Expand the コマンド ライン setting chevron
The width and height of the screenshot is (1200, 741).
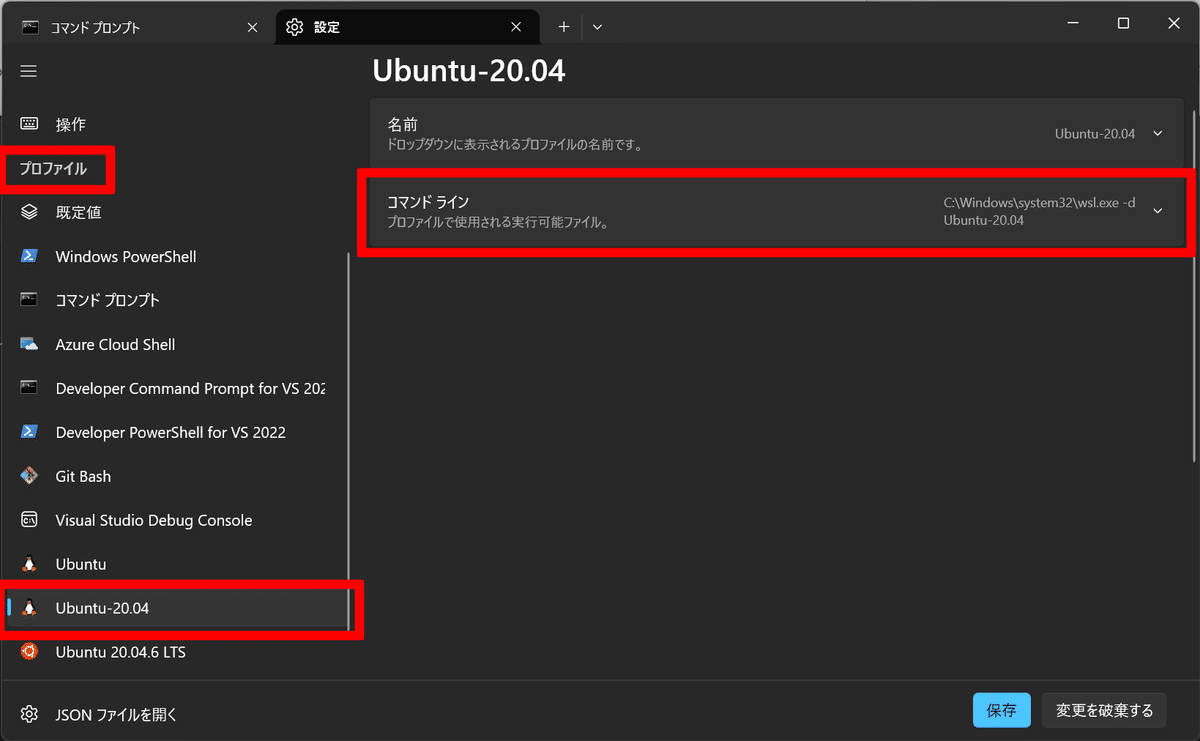[x=1158, y=211]
